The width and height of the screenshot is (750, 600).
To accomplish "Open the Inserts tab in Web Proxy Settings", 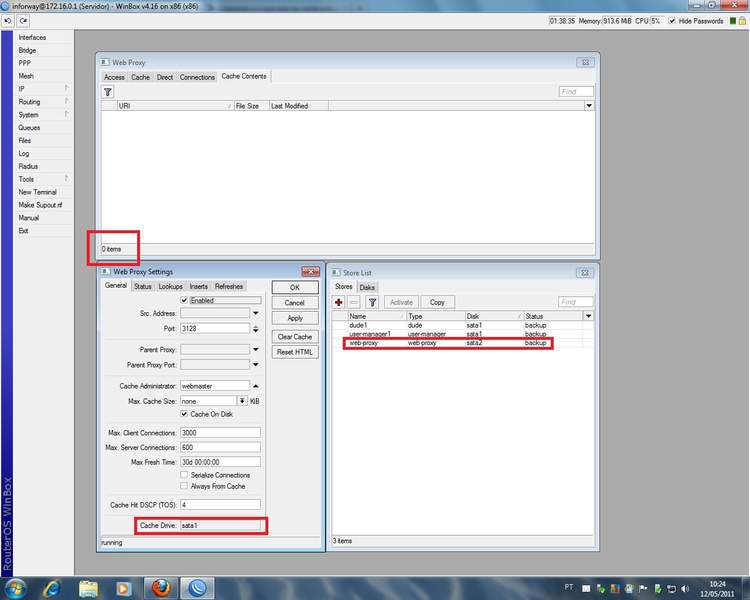I will pos(199,286).
